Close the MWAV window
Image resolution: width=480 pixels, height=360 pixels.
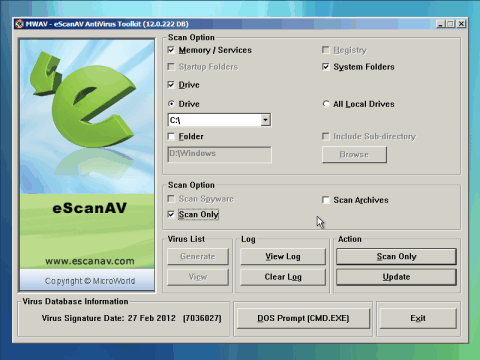click(461, 24)
